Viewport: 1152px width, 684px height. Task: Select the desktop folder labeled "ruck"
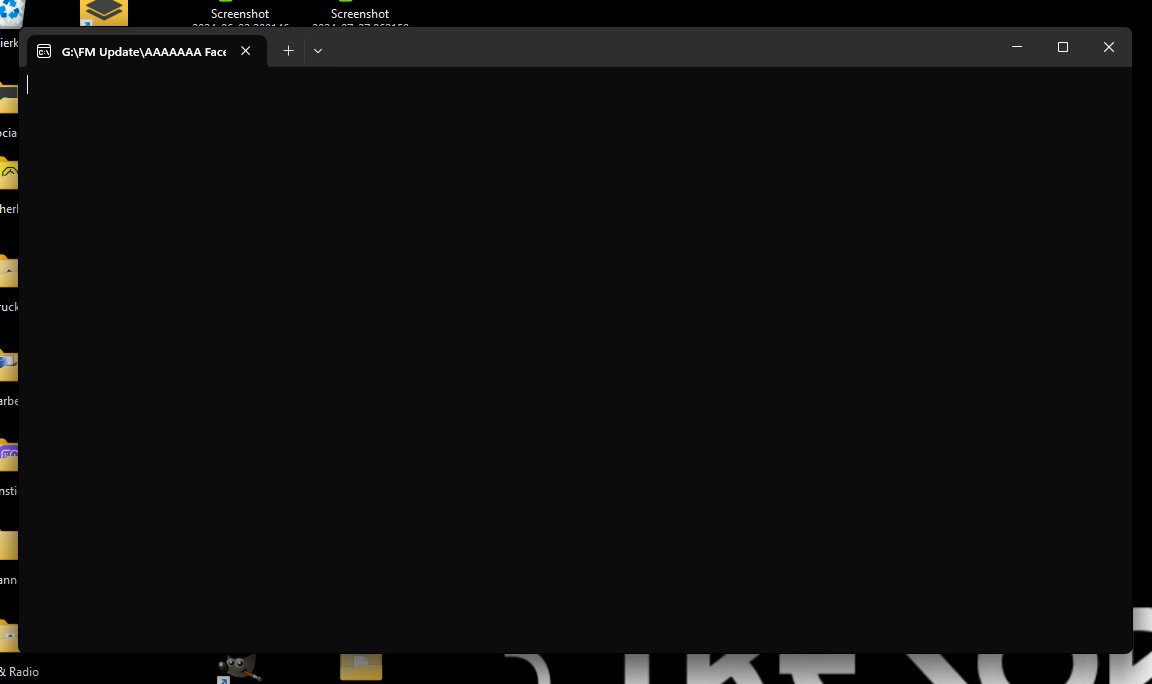click(x=9, y=274)
